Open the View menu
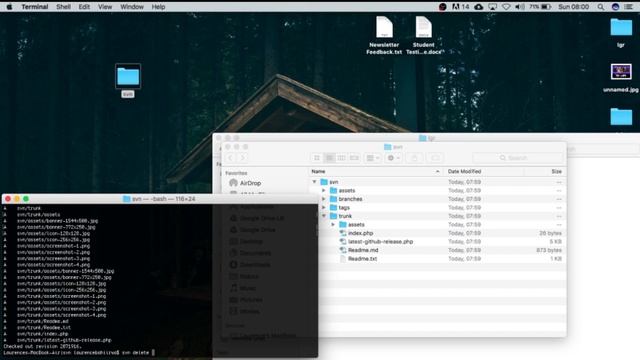Viewport: 640px width, 360px height. [104, 7]
